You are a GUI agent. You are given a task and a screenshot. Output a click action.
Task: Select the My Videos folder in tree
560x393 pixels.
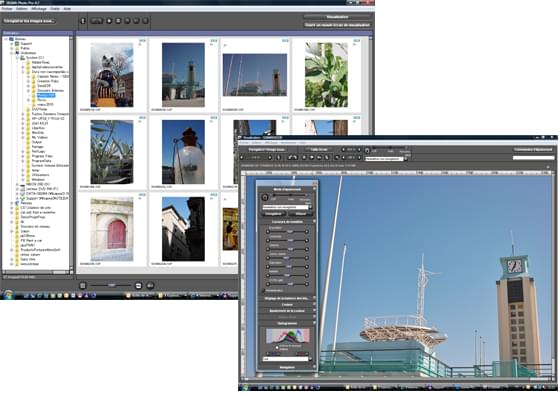pos(39,137)
